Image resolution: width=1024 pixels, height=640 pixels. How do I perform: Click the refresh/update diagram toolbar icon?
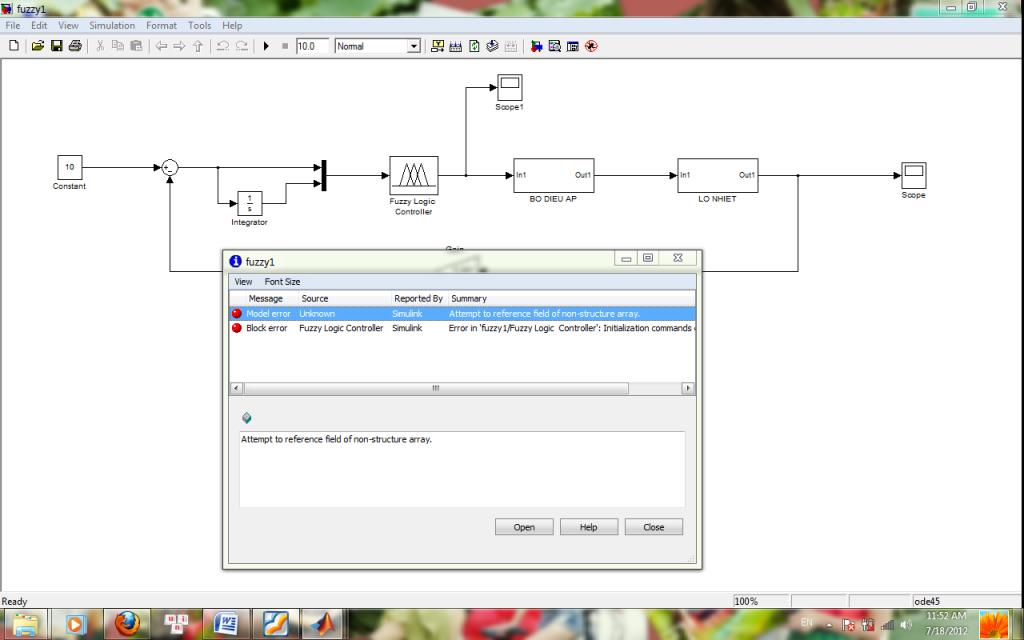474,46
